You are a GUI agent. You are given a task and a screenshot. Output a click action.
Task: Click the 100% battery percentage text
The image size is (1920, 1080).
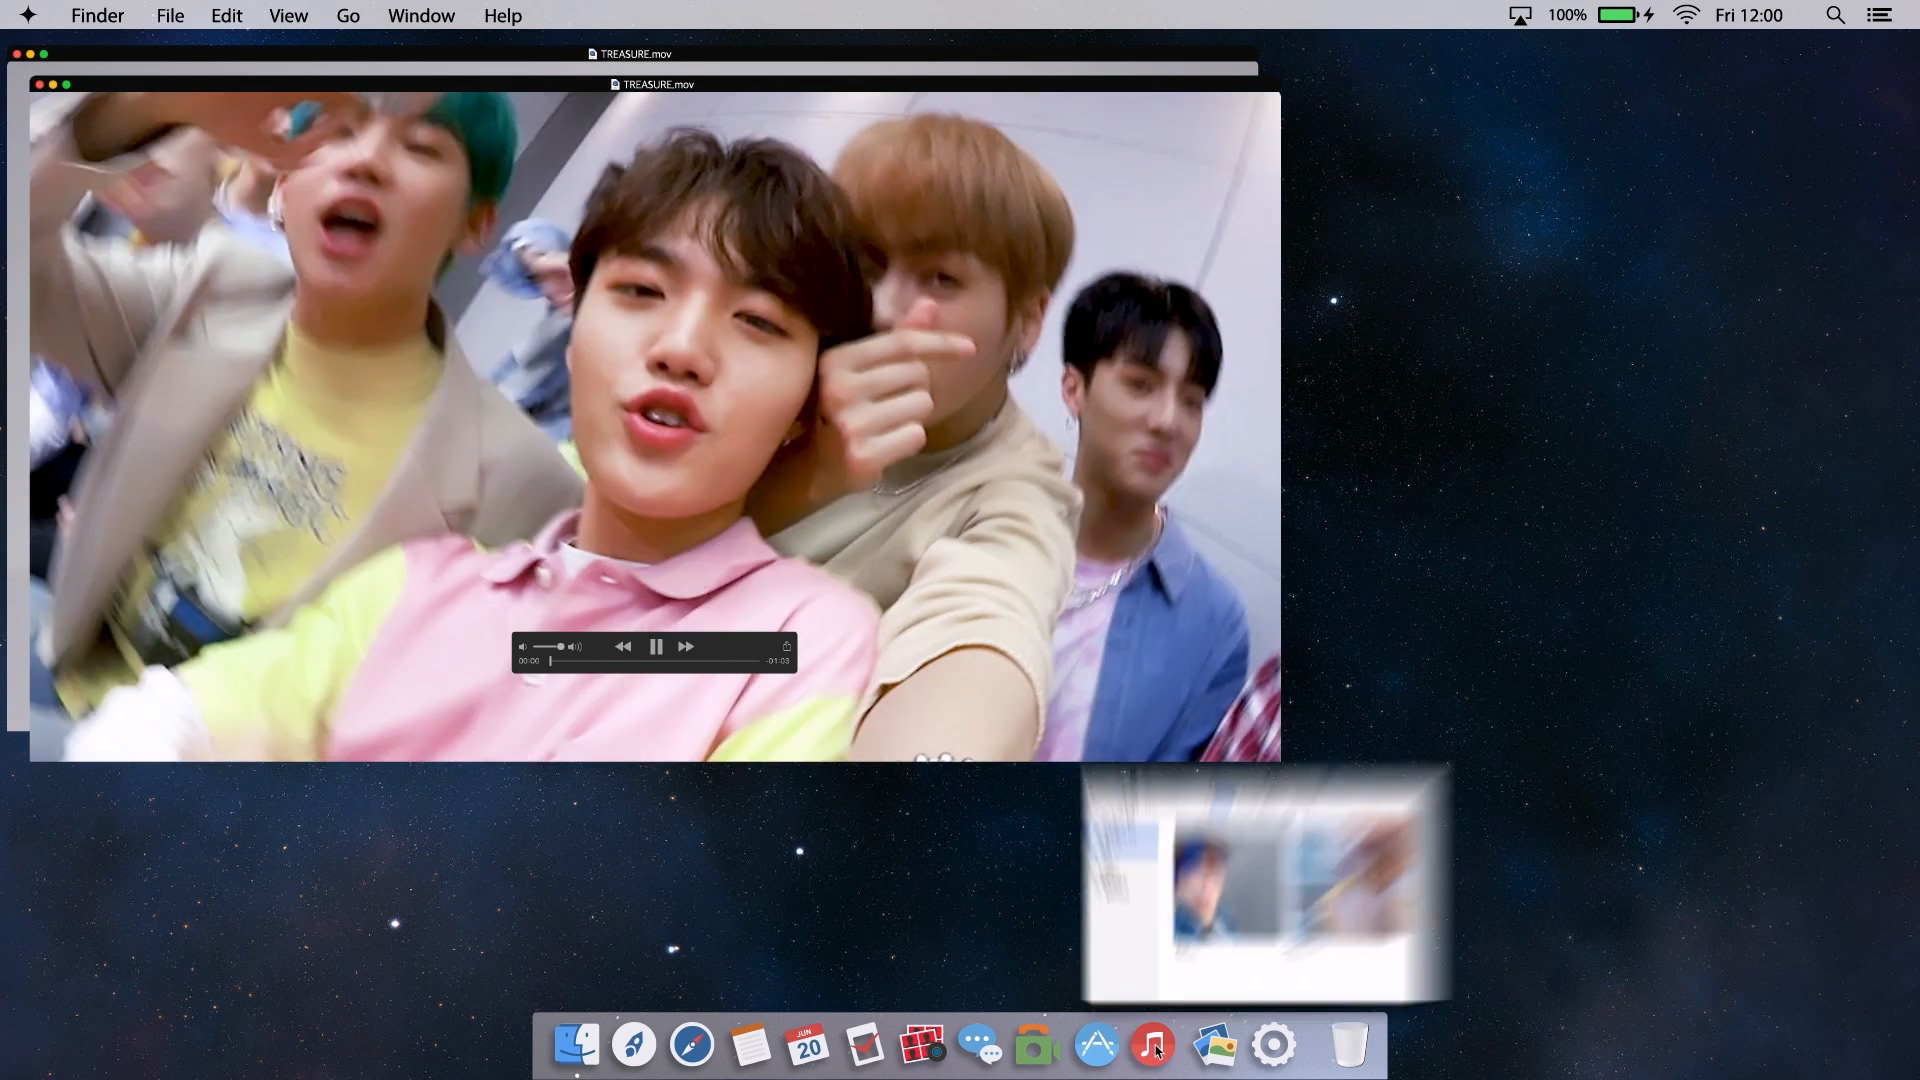coord(1567,15)
